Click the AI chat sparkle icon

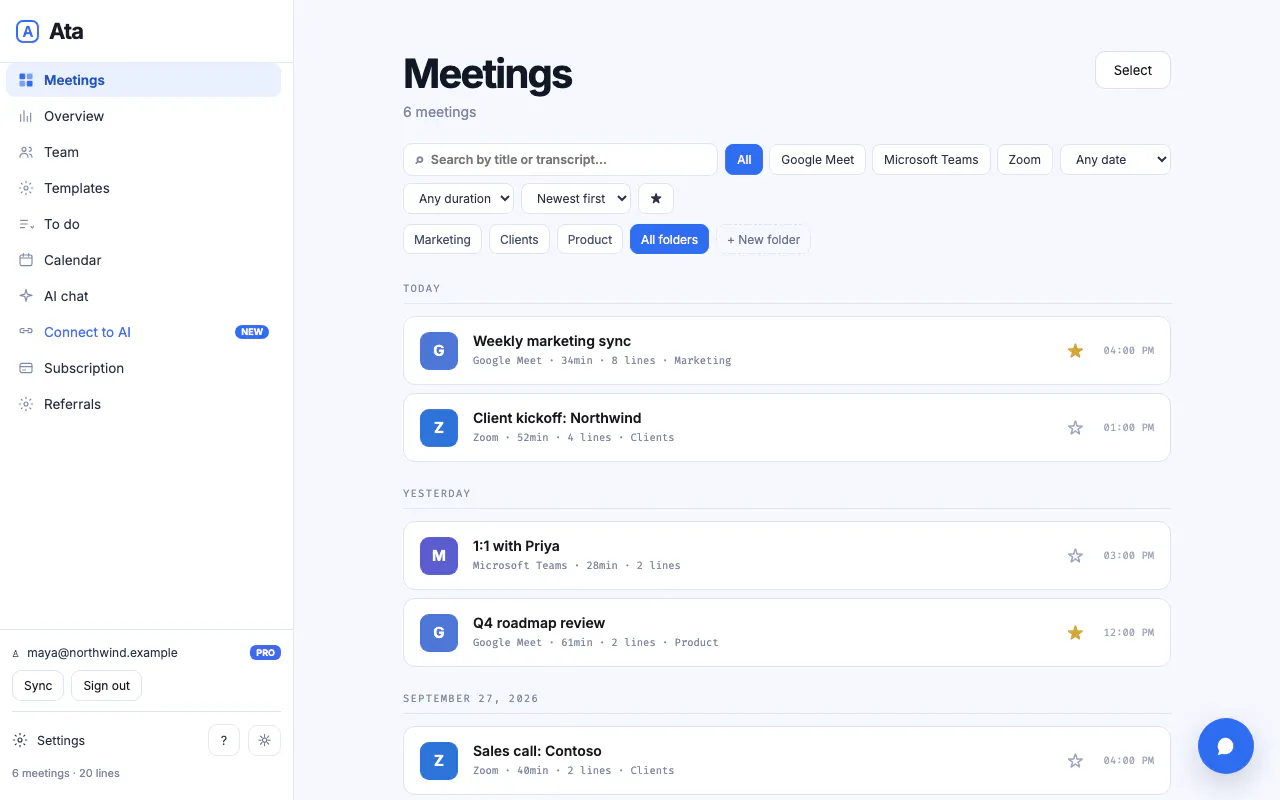(26, 296)
